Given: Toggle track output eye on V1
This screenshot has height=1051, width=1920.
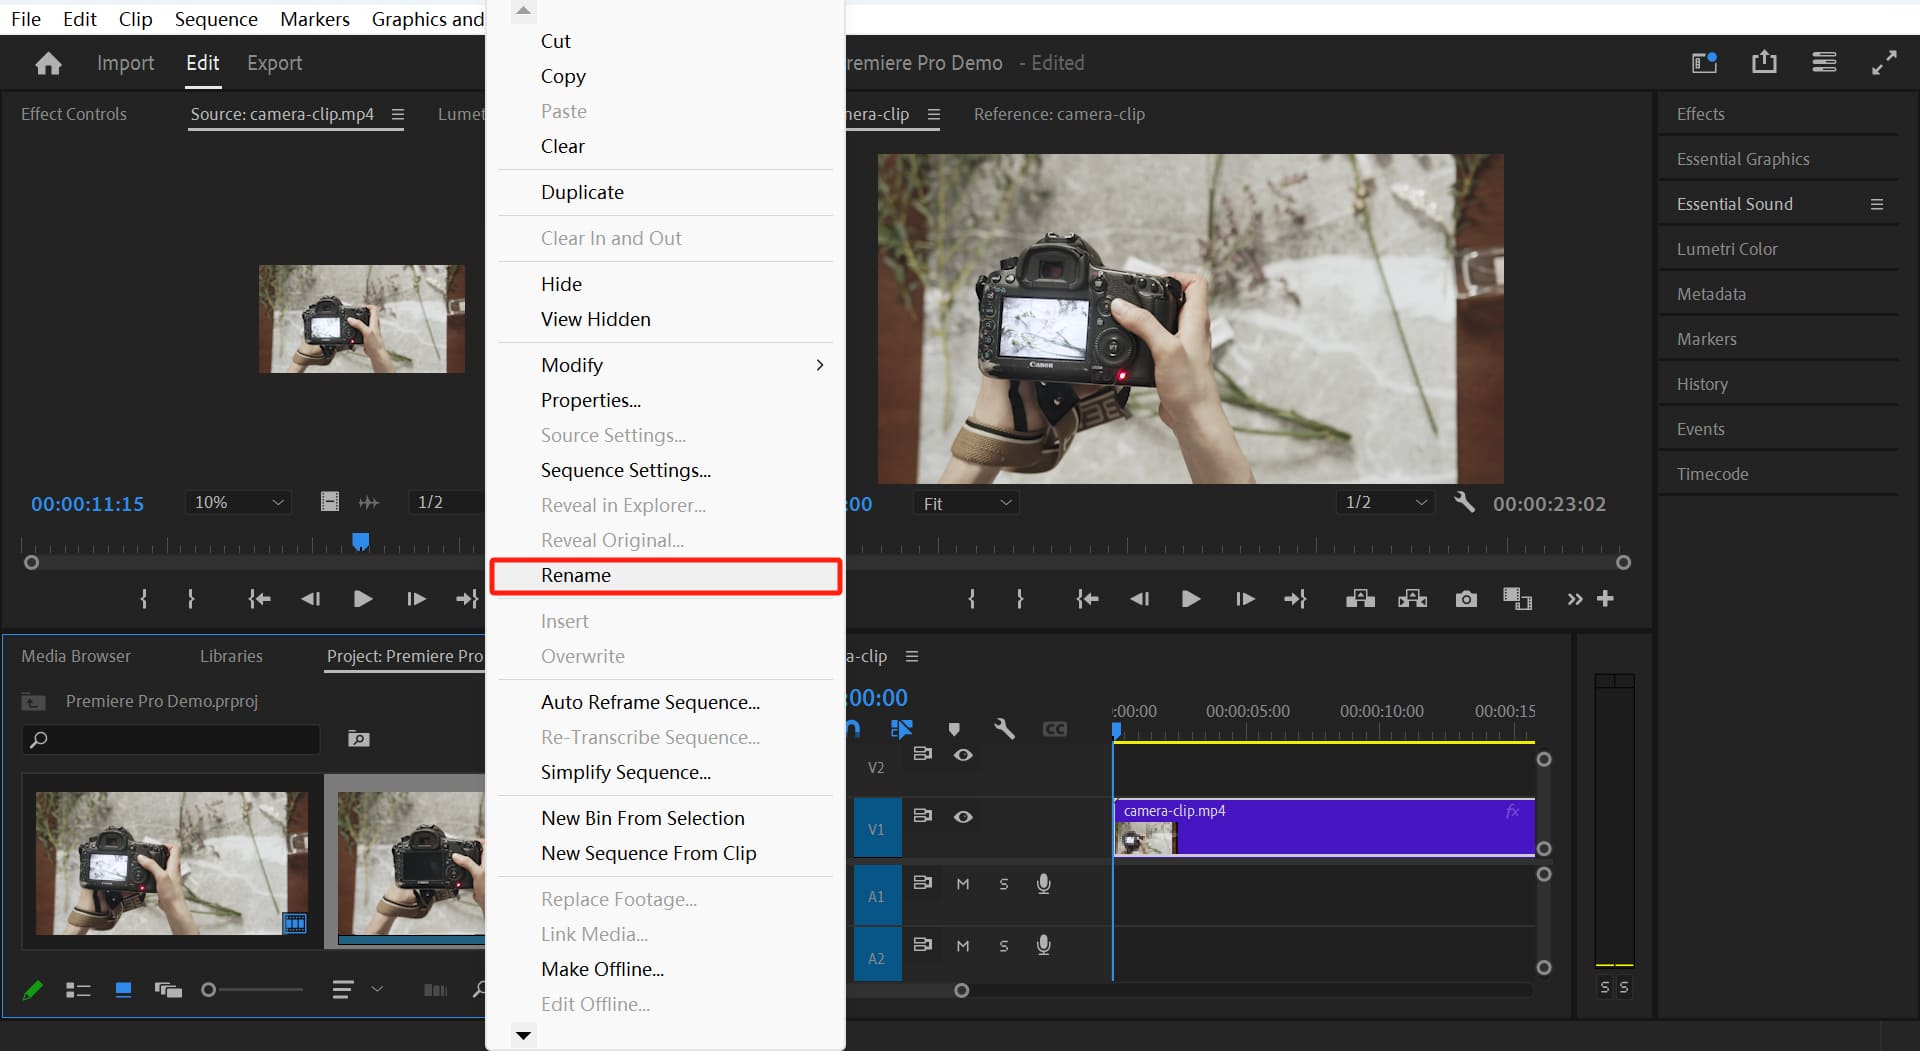Looking at the screenshot, I should pos(963,815).
